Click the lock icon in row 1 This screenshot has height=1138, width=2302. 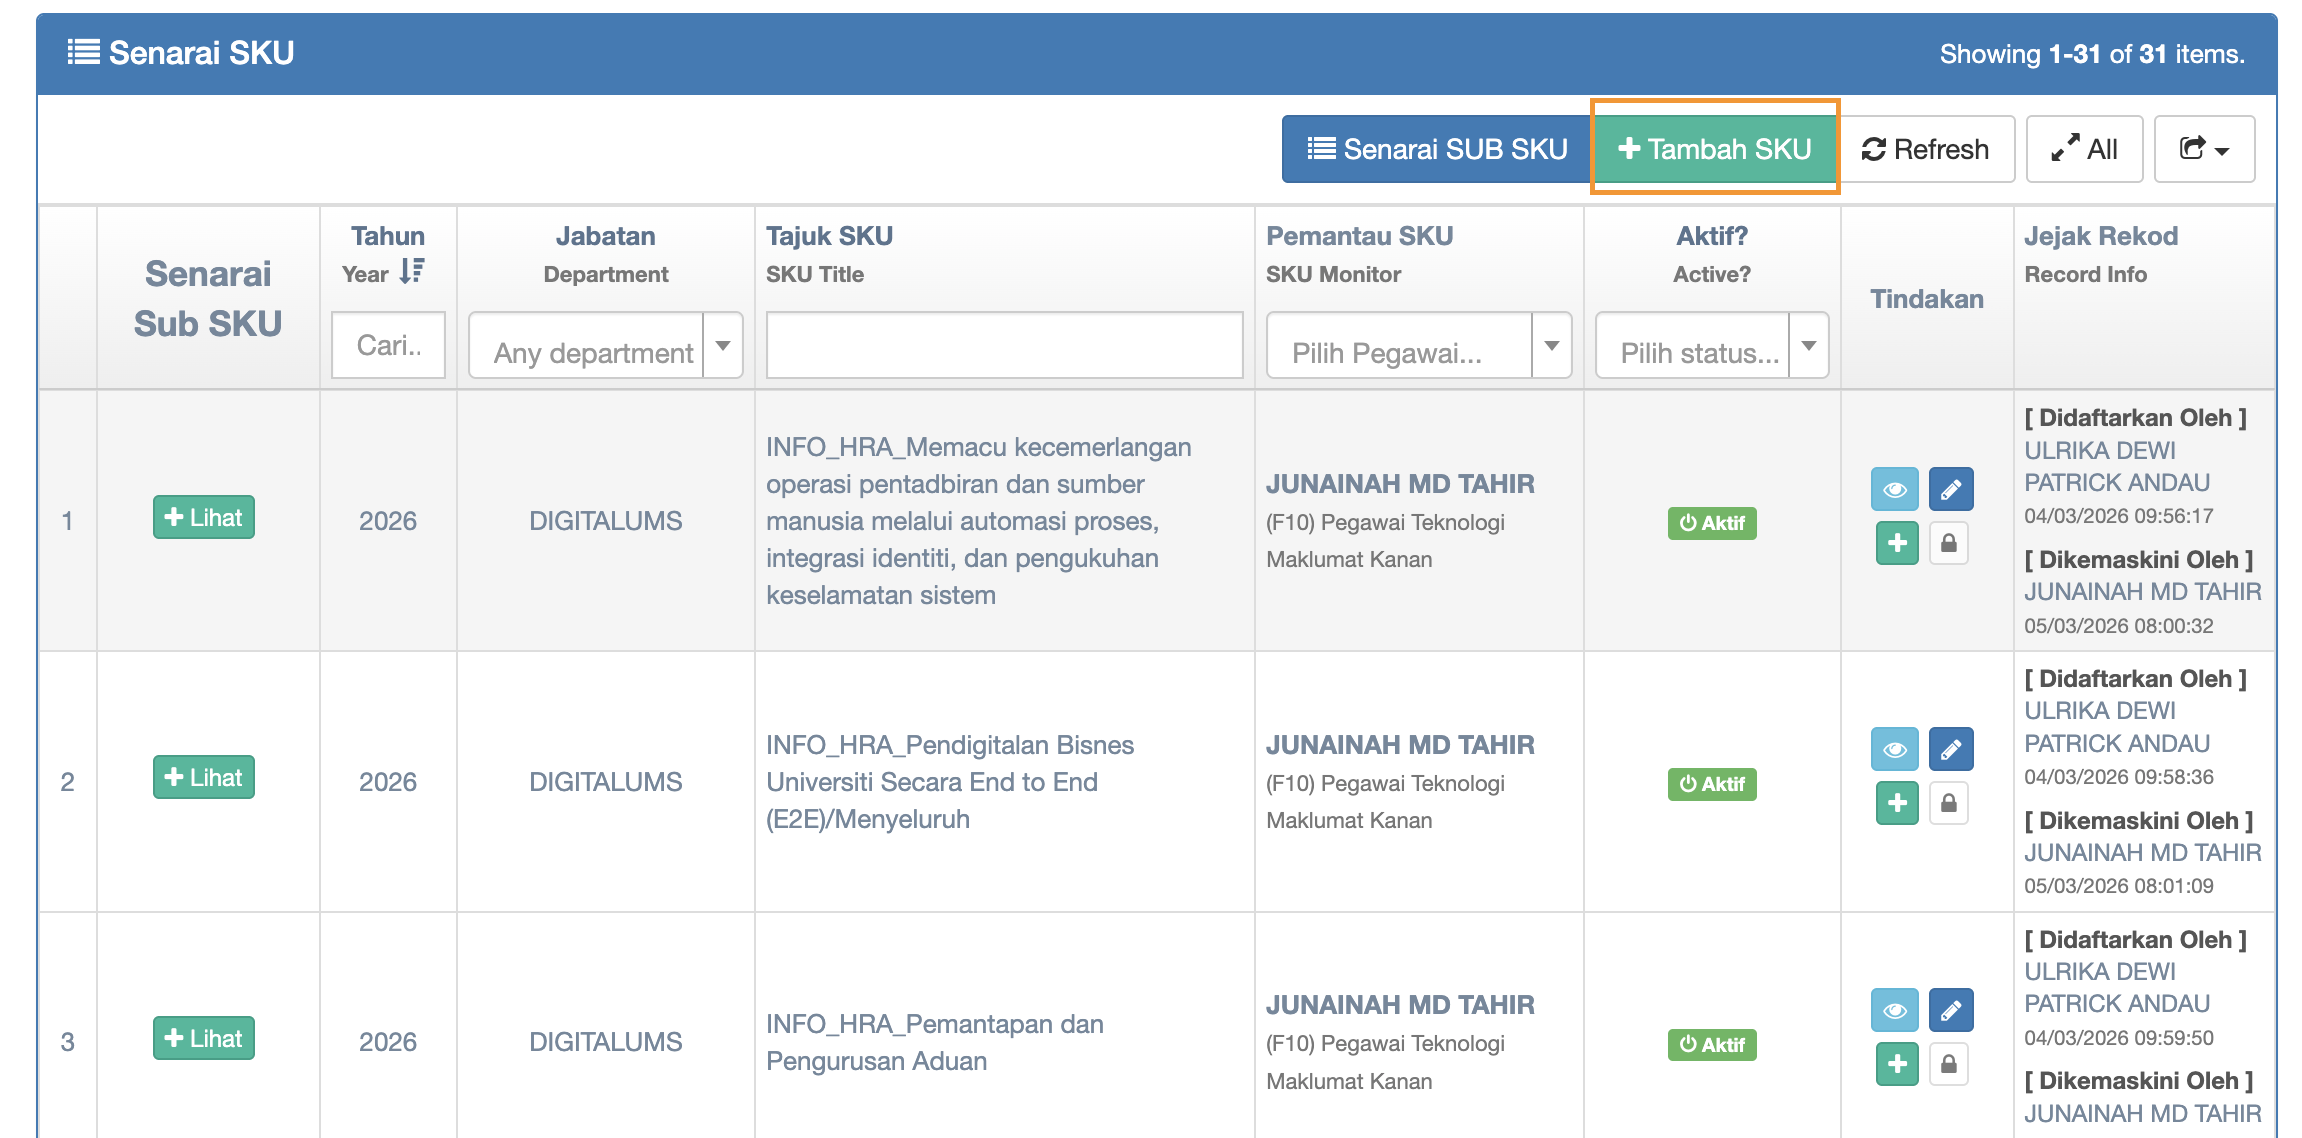click(1949, 544)
